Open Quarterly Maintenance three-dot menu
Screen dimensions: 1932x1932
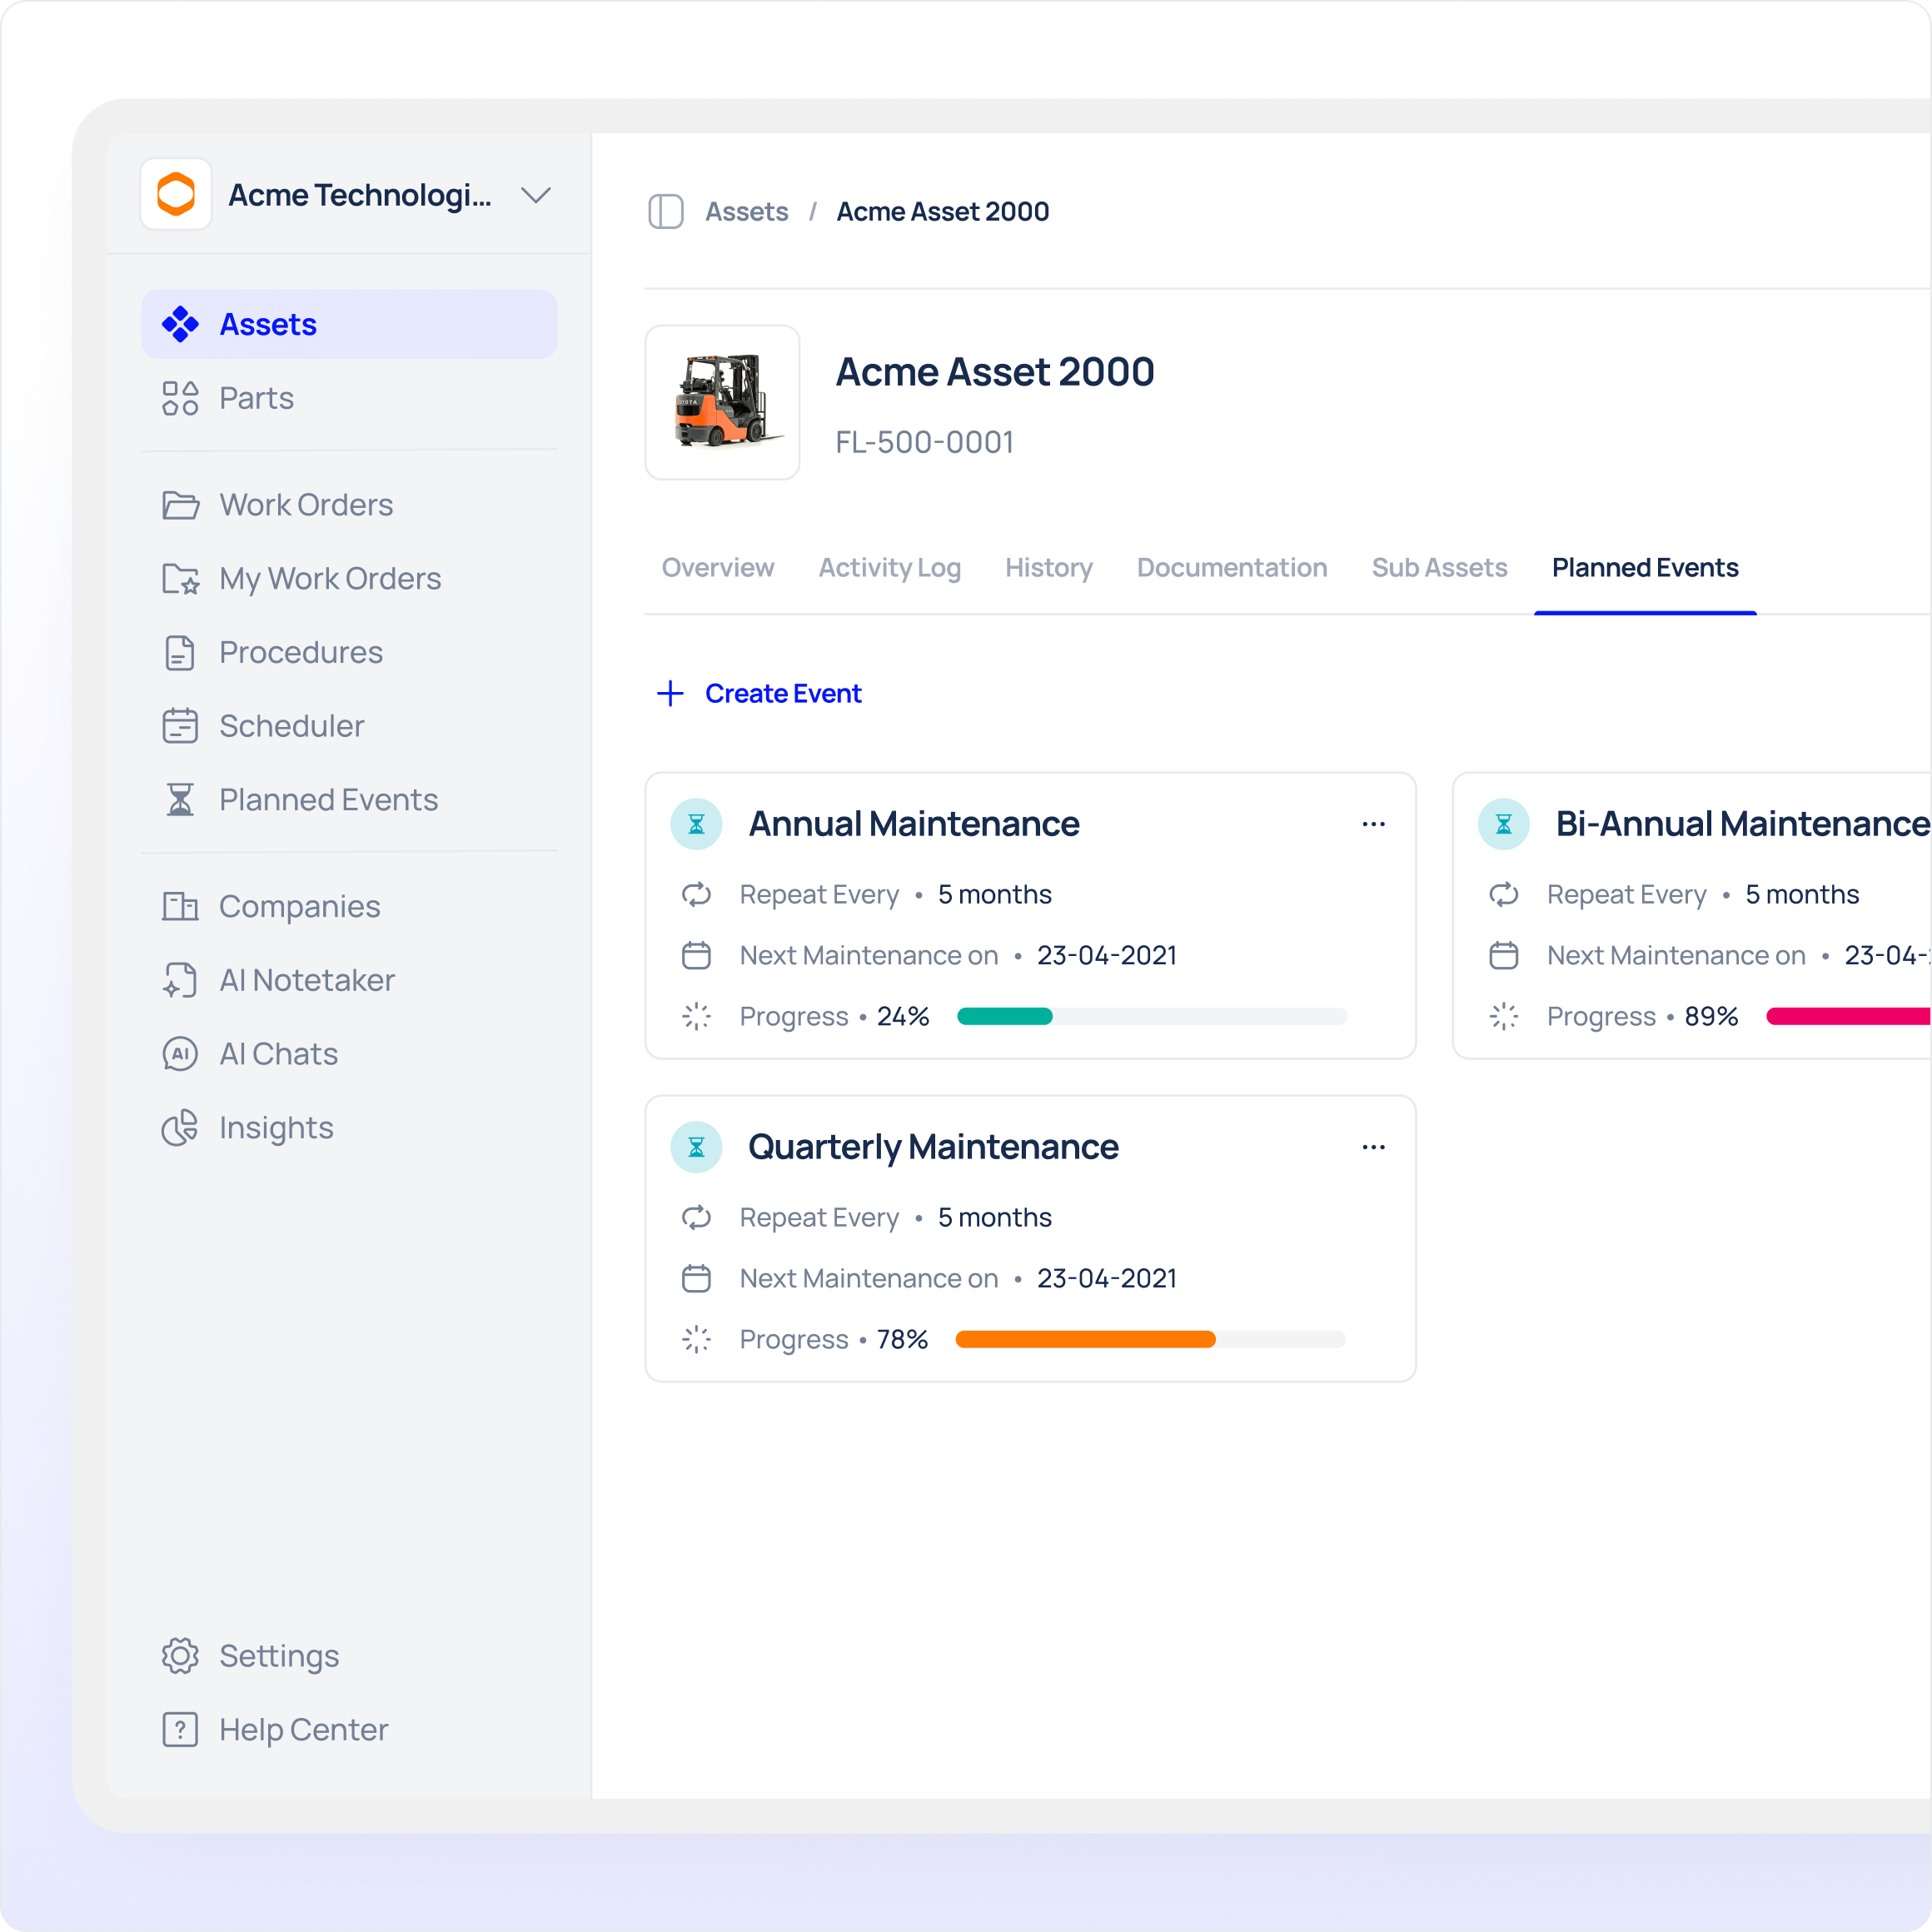pos(1373,1147)
